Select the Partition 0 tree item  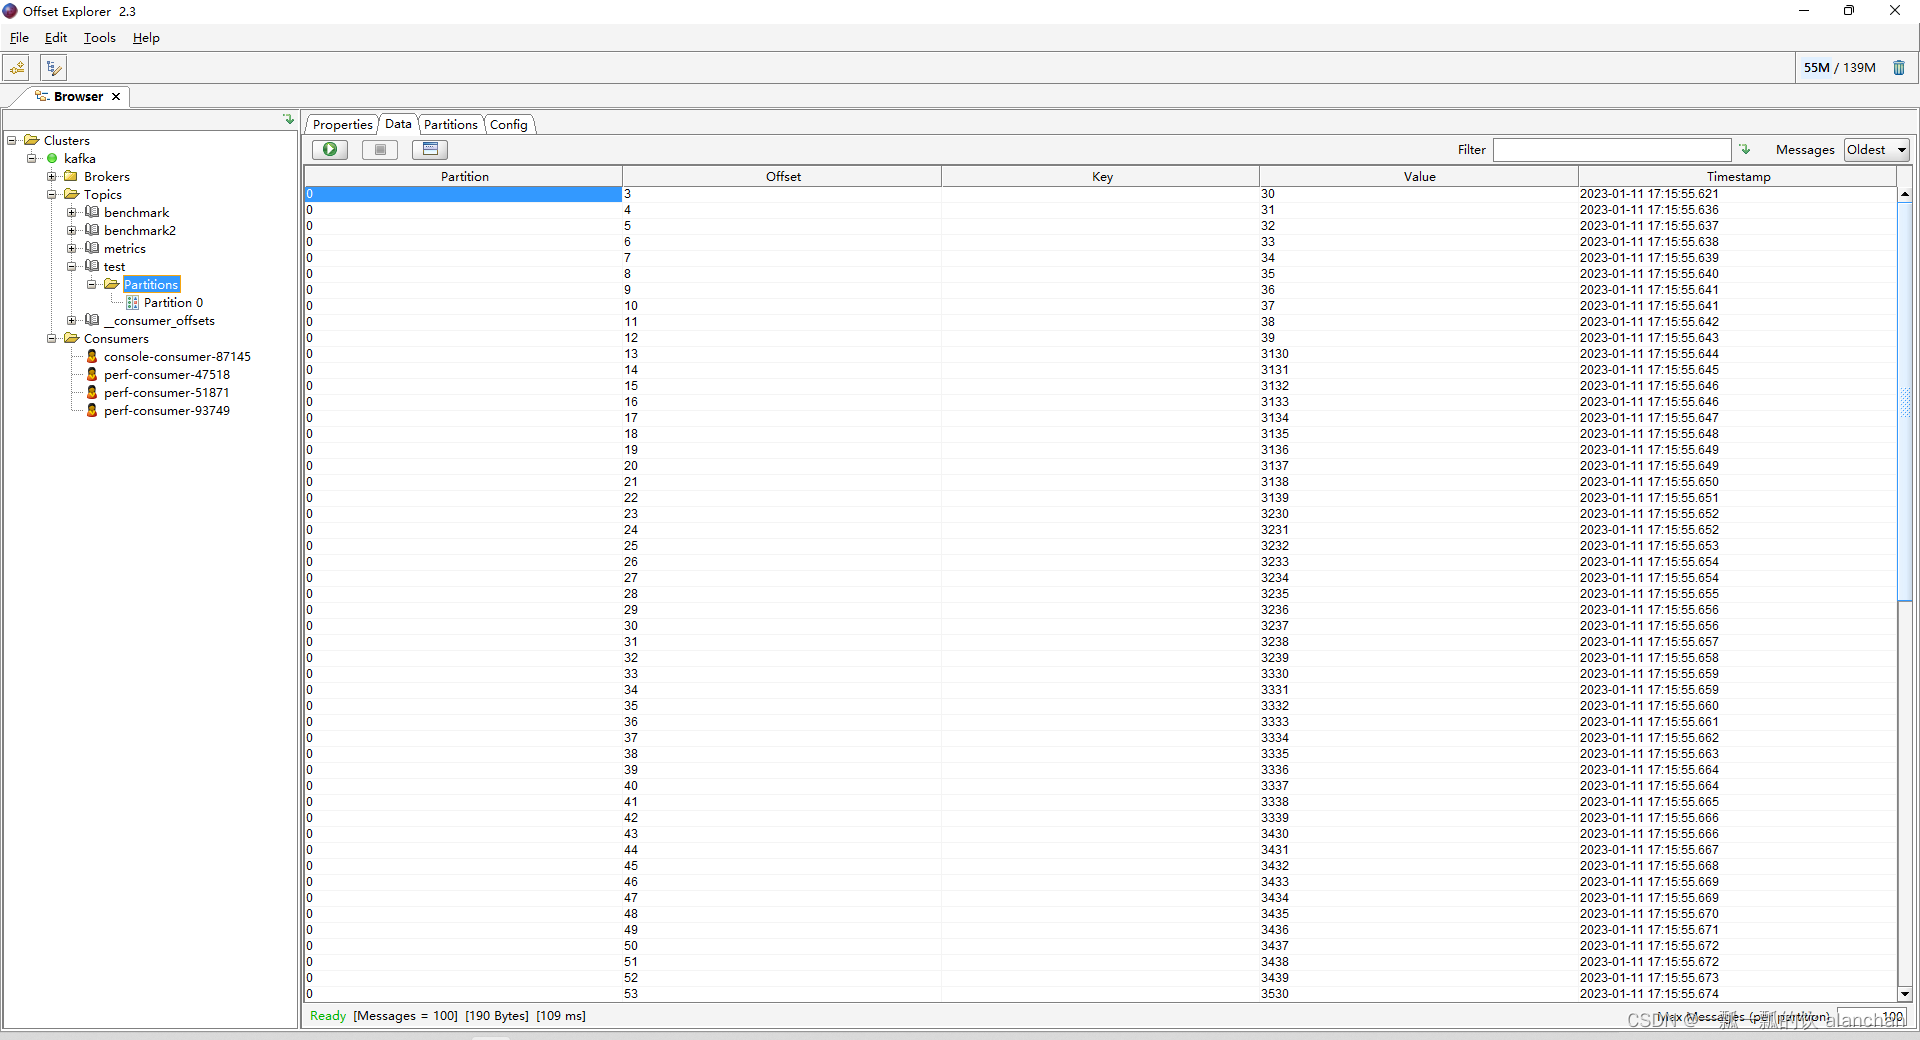[173, 303]
